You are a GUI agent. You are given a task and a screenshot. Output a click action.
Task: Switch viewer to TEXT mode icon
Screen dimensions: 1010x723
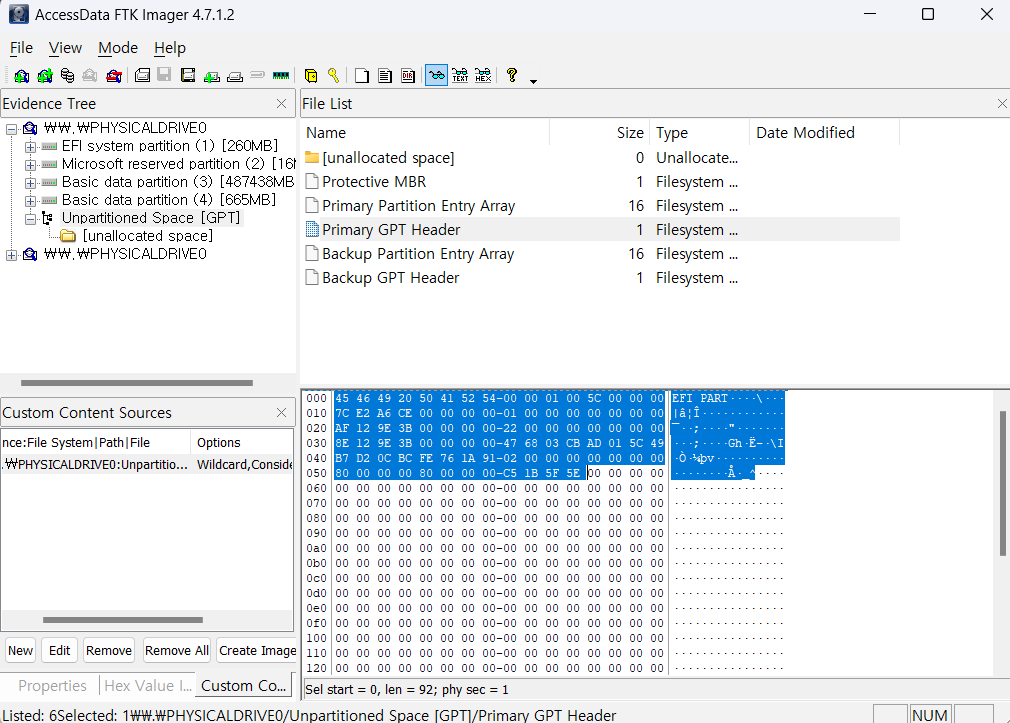460,76
